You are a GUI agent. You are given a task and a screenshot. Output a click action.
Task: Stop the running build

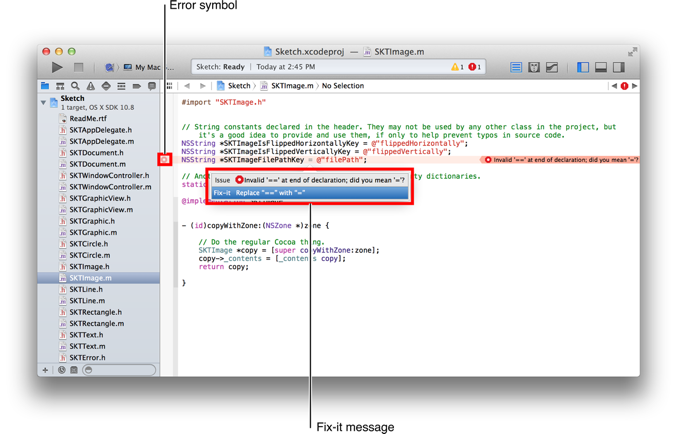78,67
